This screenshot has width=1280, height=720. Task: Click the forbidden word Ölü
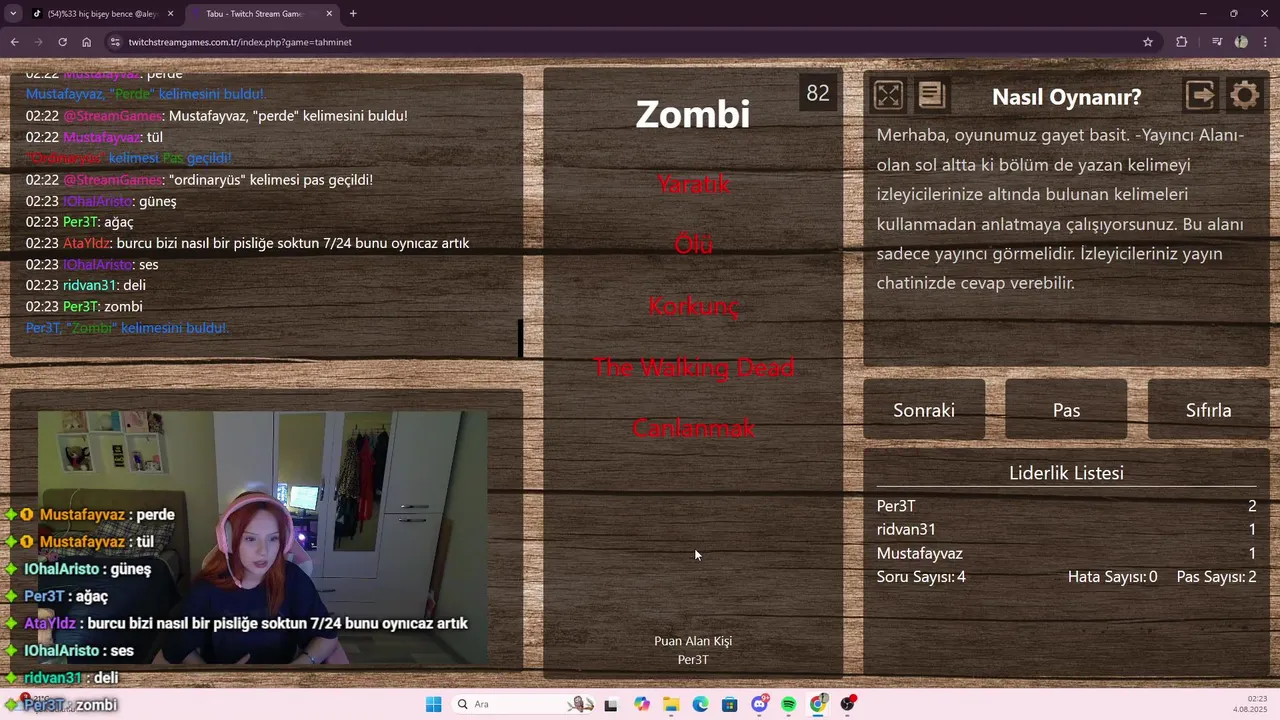tap(693, 244)
